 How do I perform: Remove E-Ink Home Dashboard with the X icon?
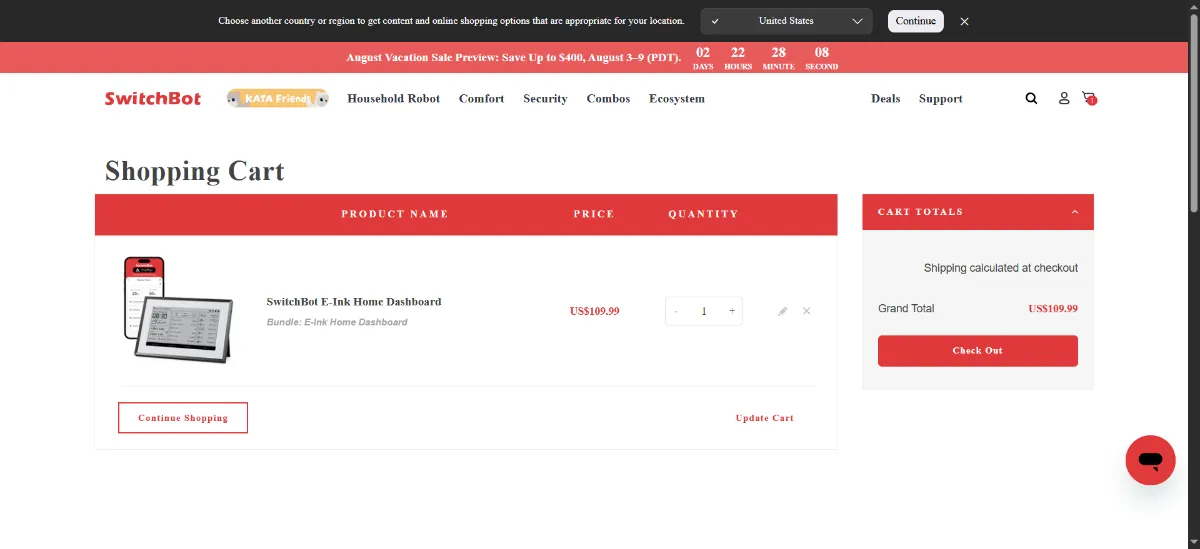[x=806, y=311]
